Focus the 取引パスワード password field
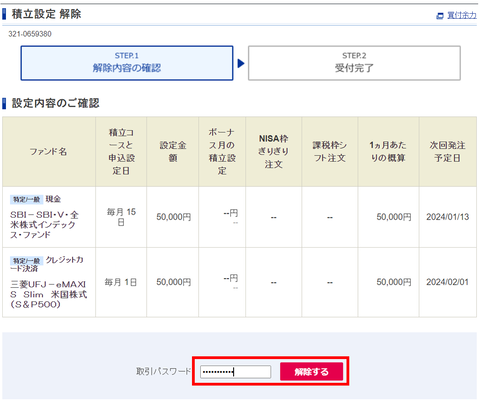 tap(235, 372)
